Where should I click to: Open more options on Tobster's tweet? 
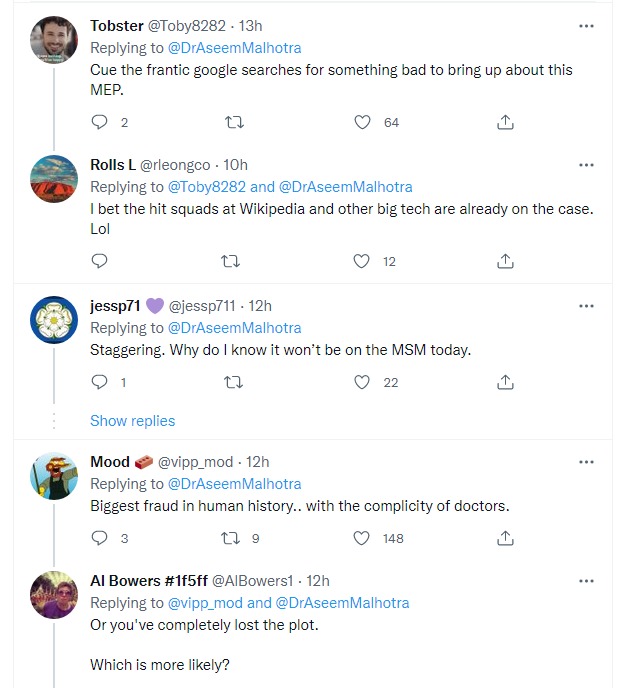tap(587, 25)
